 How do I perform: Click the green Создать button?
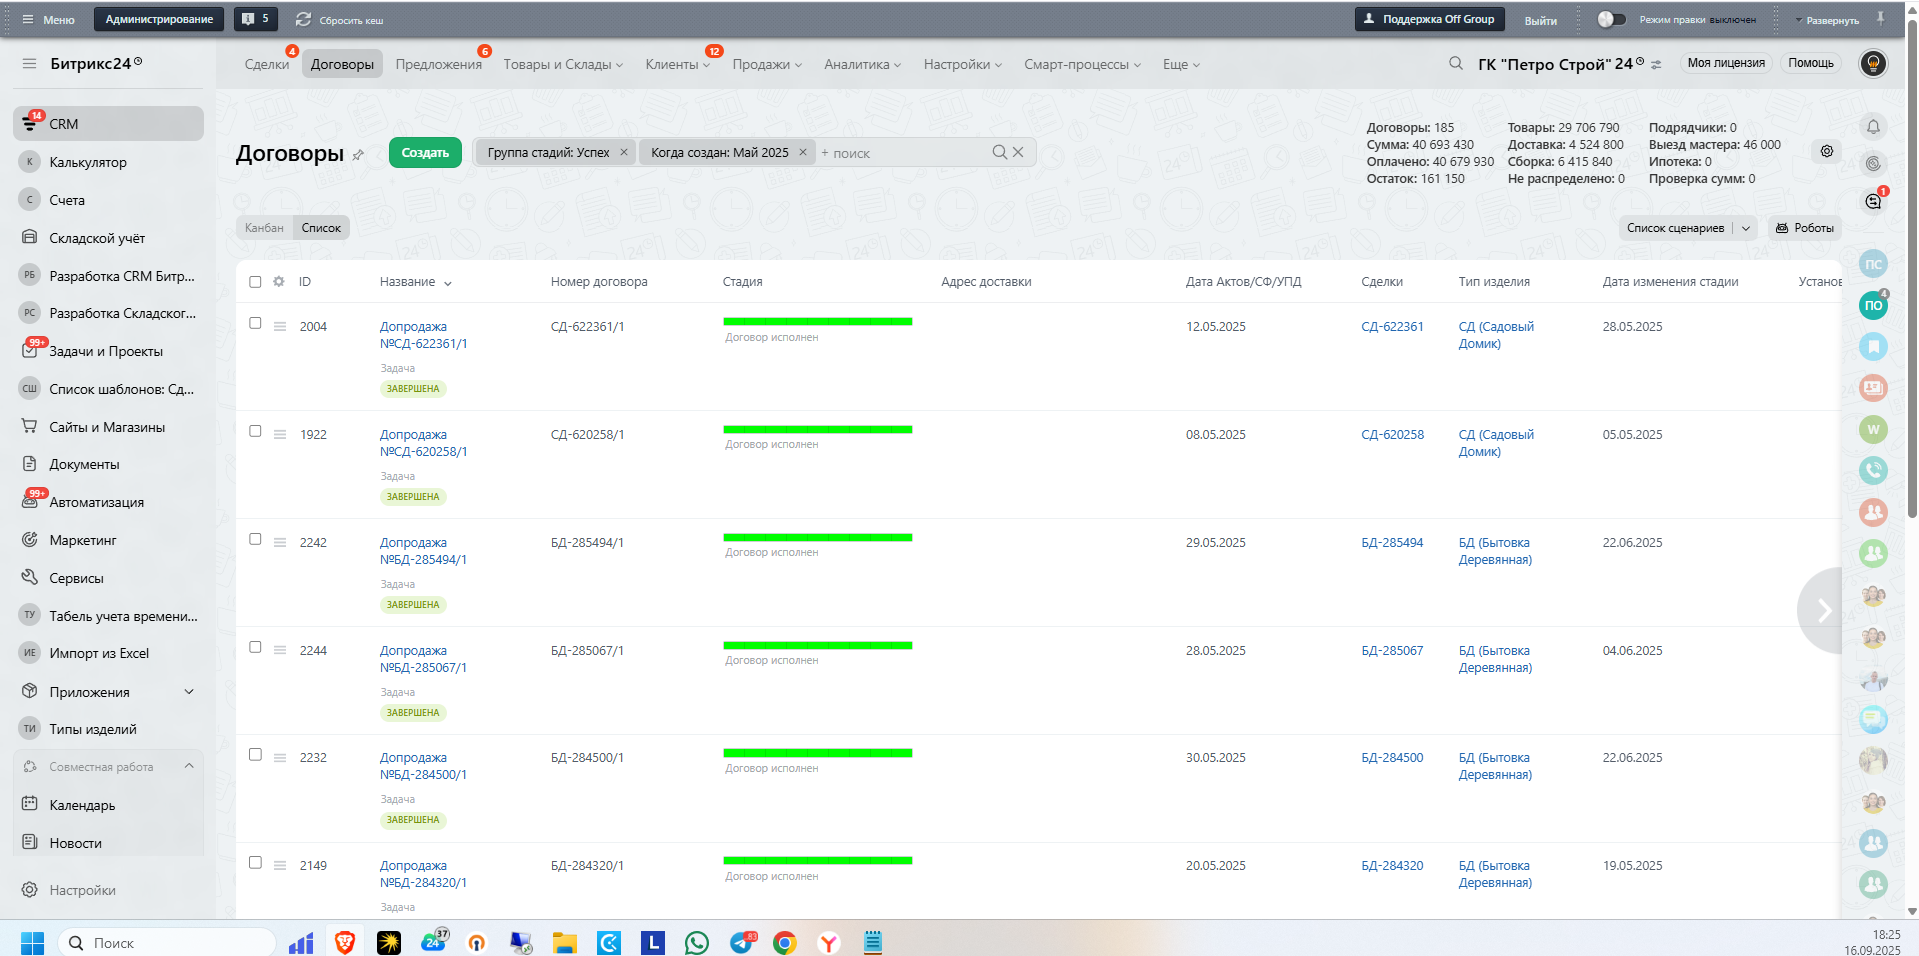(425, 153)
